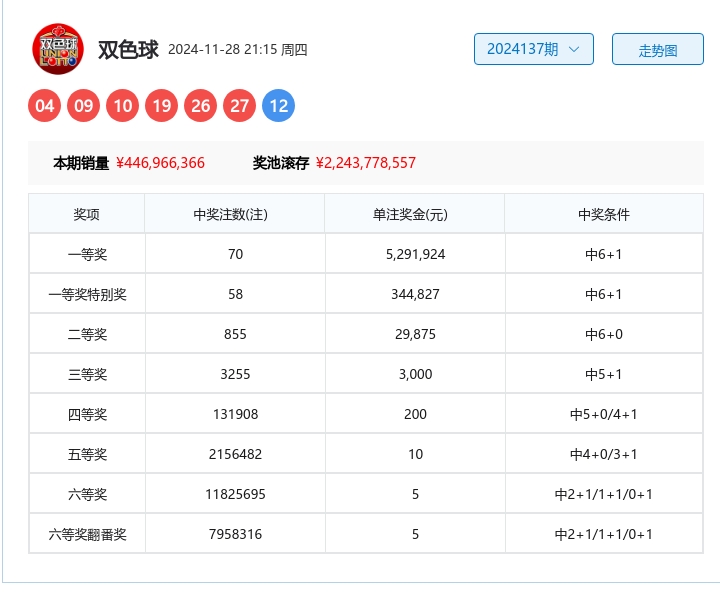
Task: Click first prize winner count 70
Action: point(236,254)
